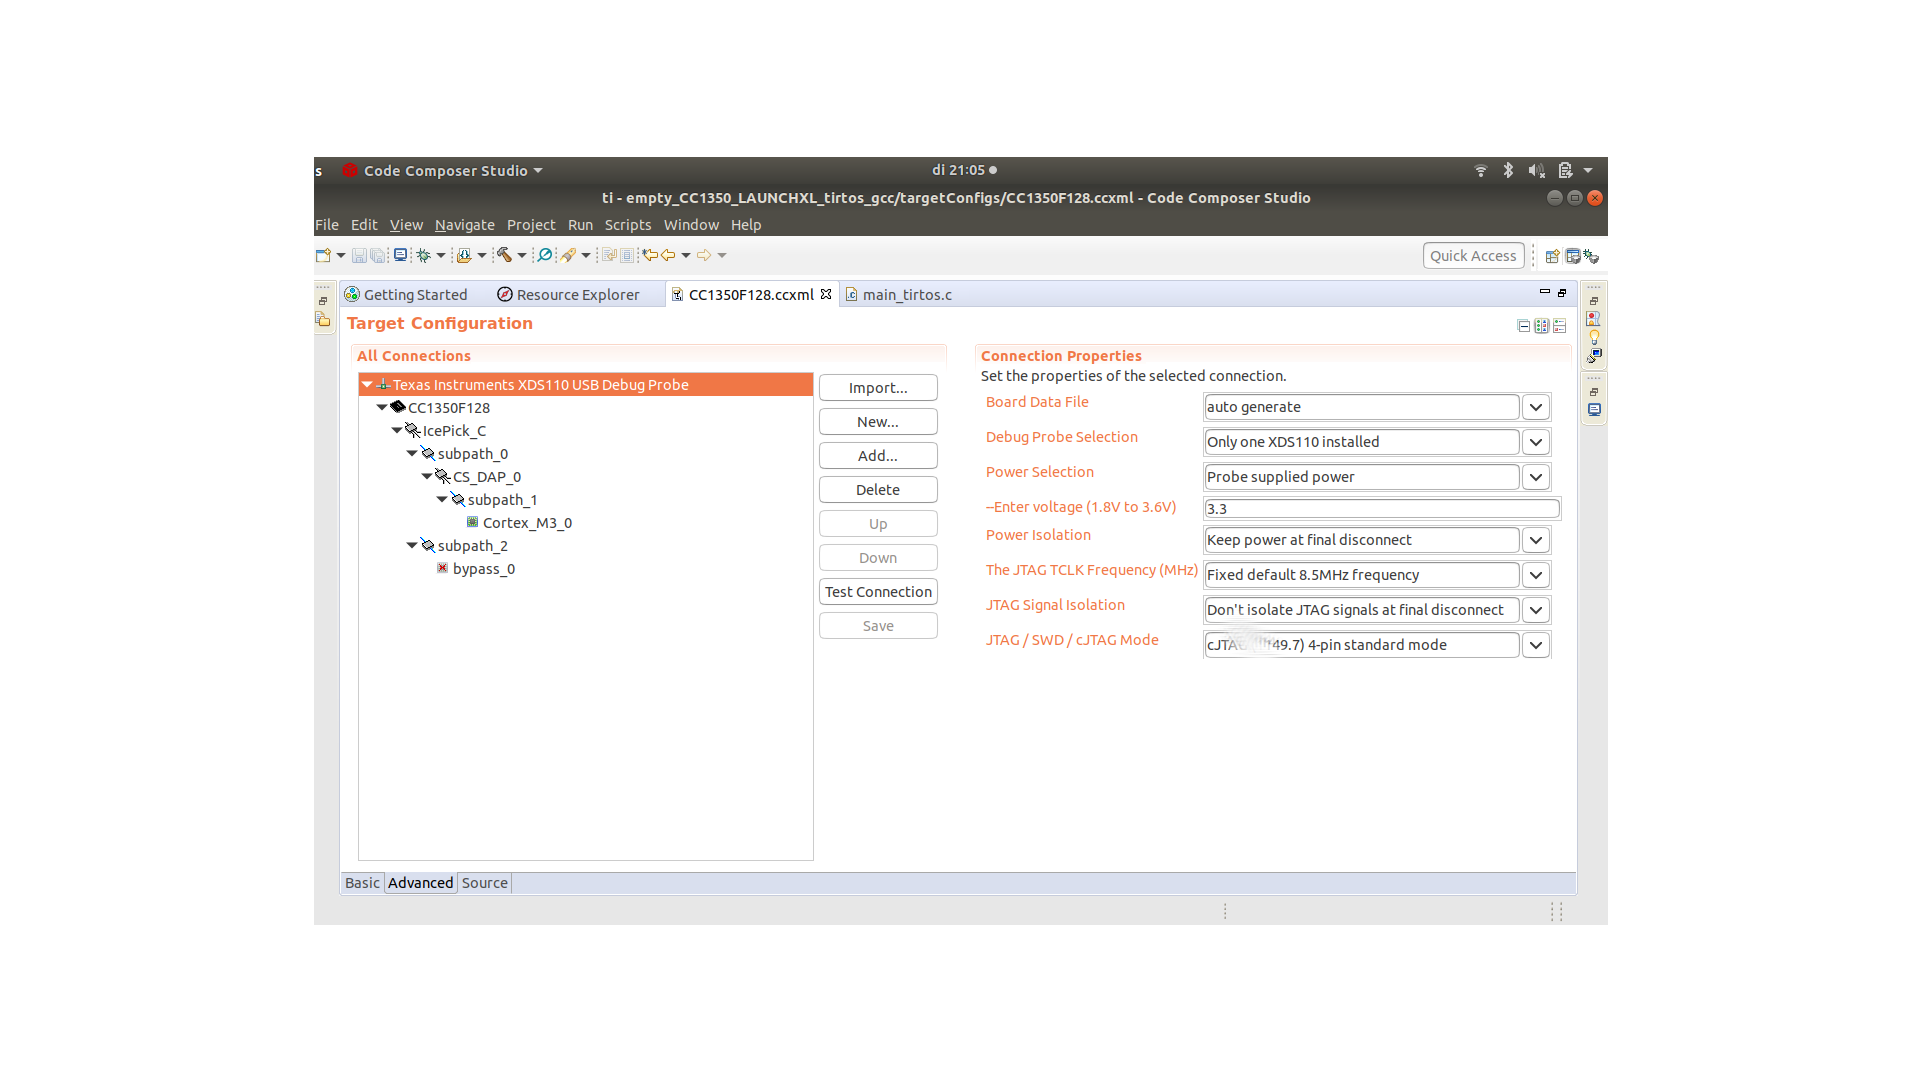1920x1080 pixels.
Task: Click the Debug bug icon in toolbar
Action: coord(424,255)
